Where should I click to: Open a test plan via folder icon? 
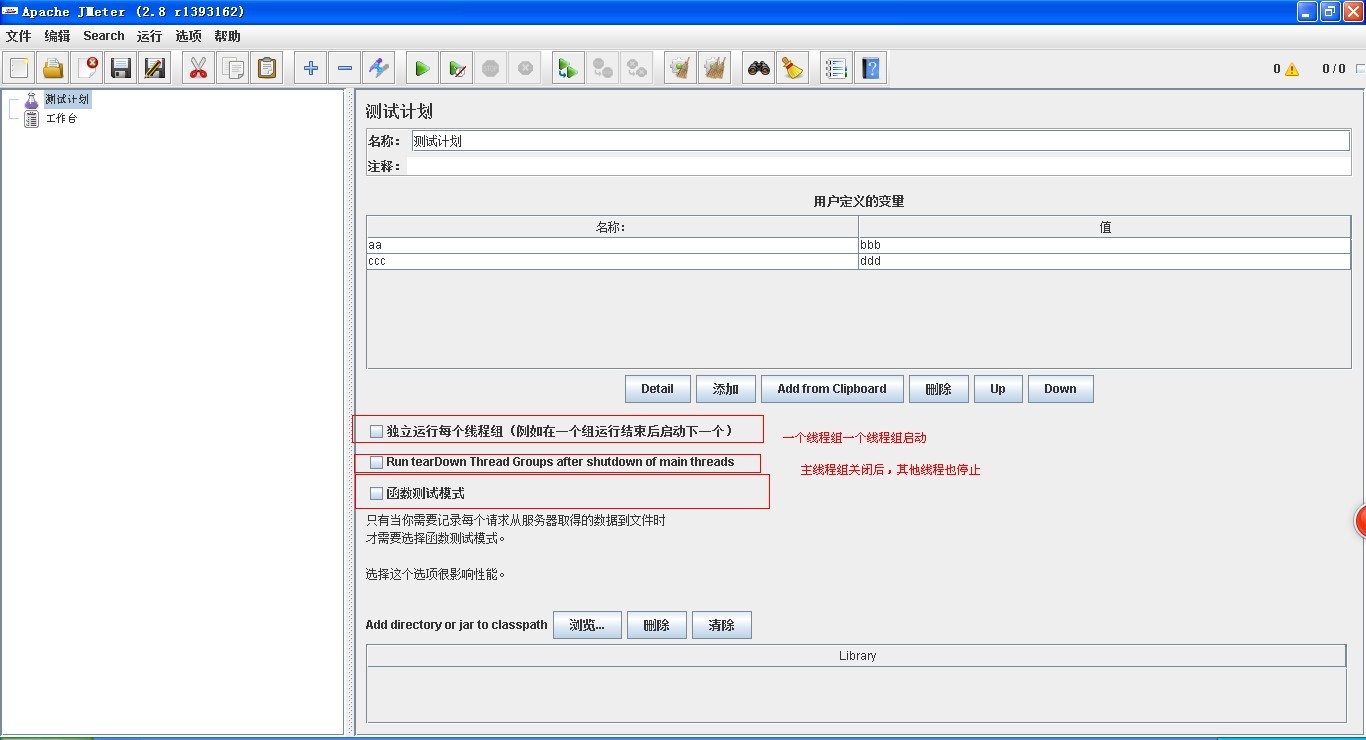[54, 68]
